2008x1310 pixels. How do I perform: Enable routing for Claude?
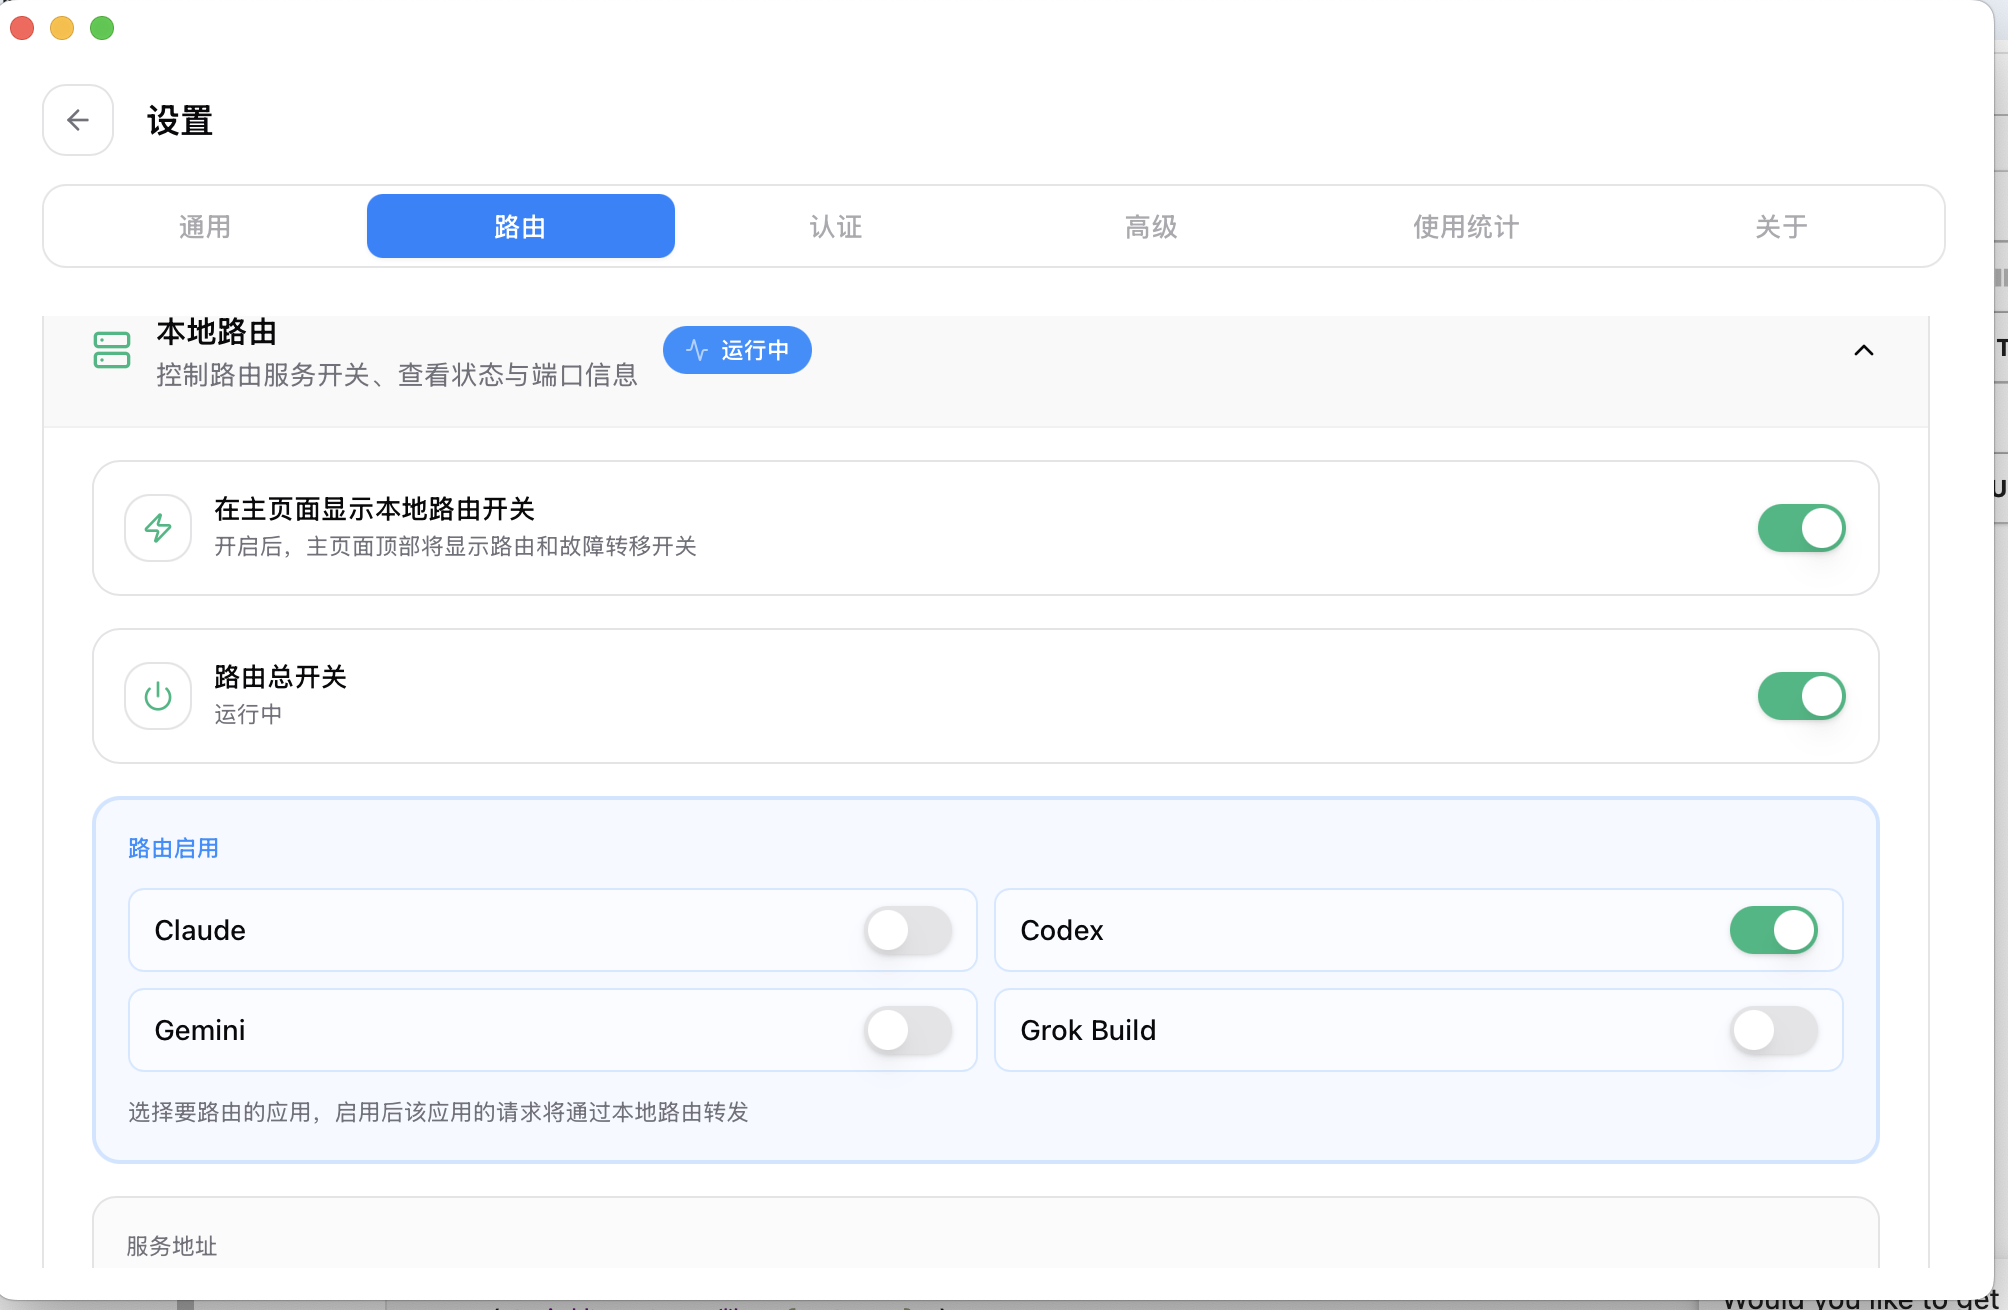pyautogui.click(x=908, y=930)
